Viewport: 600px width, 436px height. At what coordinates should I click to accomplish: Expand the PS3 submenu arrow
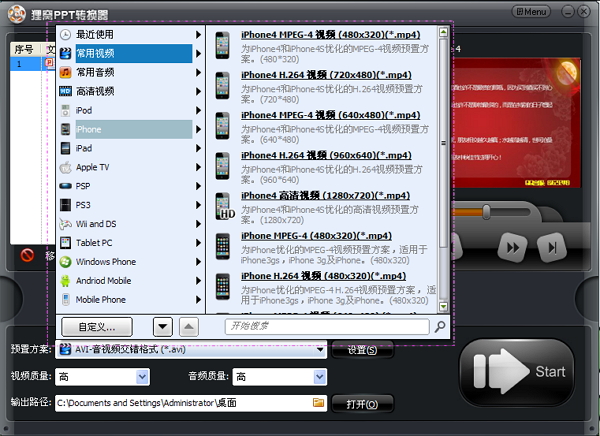pos(198,205)
